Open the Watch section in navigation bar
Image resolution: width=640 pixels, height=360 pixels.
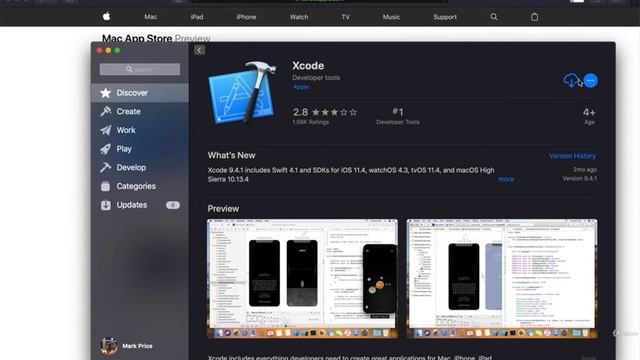(299, 17)
